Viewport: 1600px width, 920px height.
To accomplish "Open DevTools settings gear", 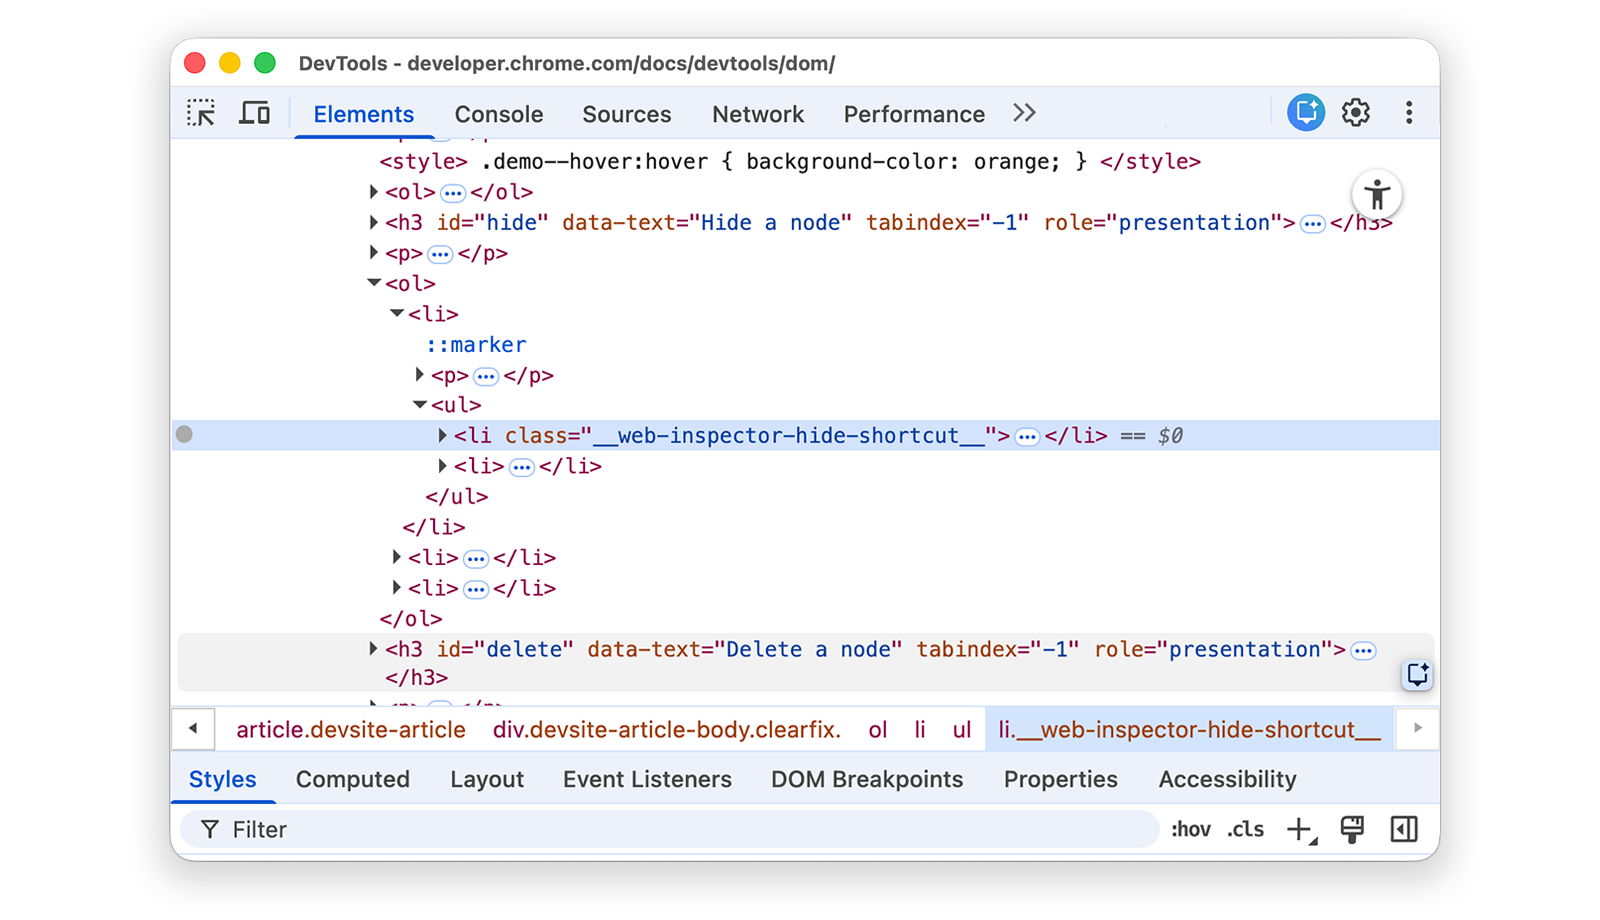I will point(1356,113).
